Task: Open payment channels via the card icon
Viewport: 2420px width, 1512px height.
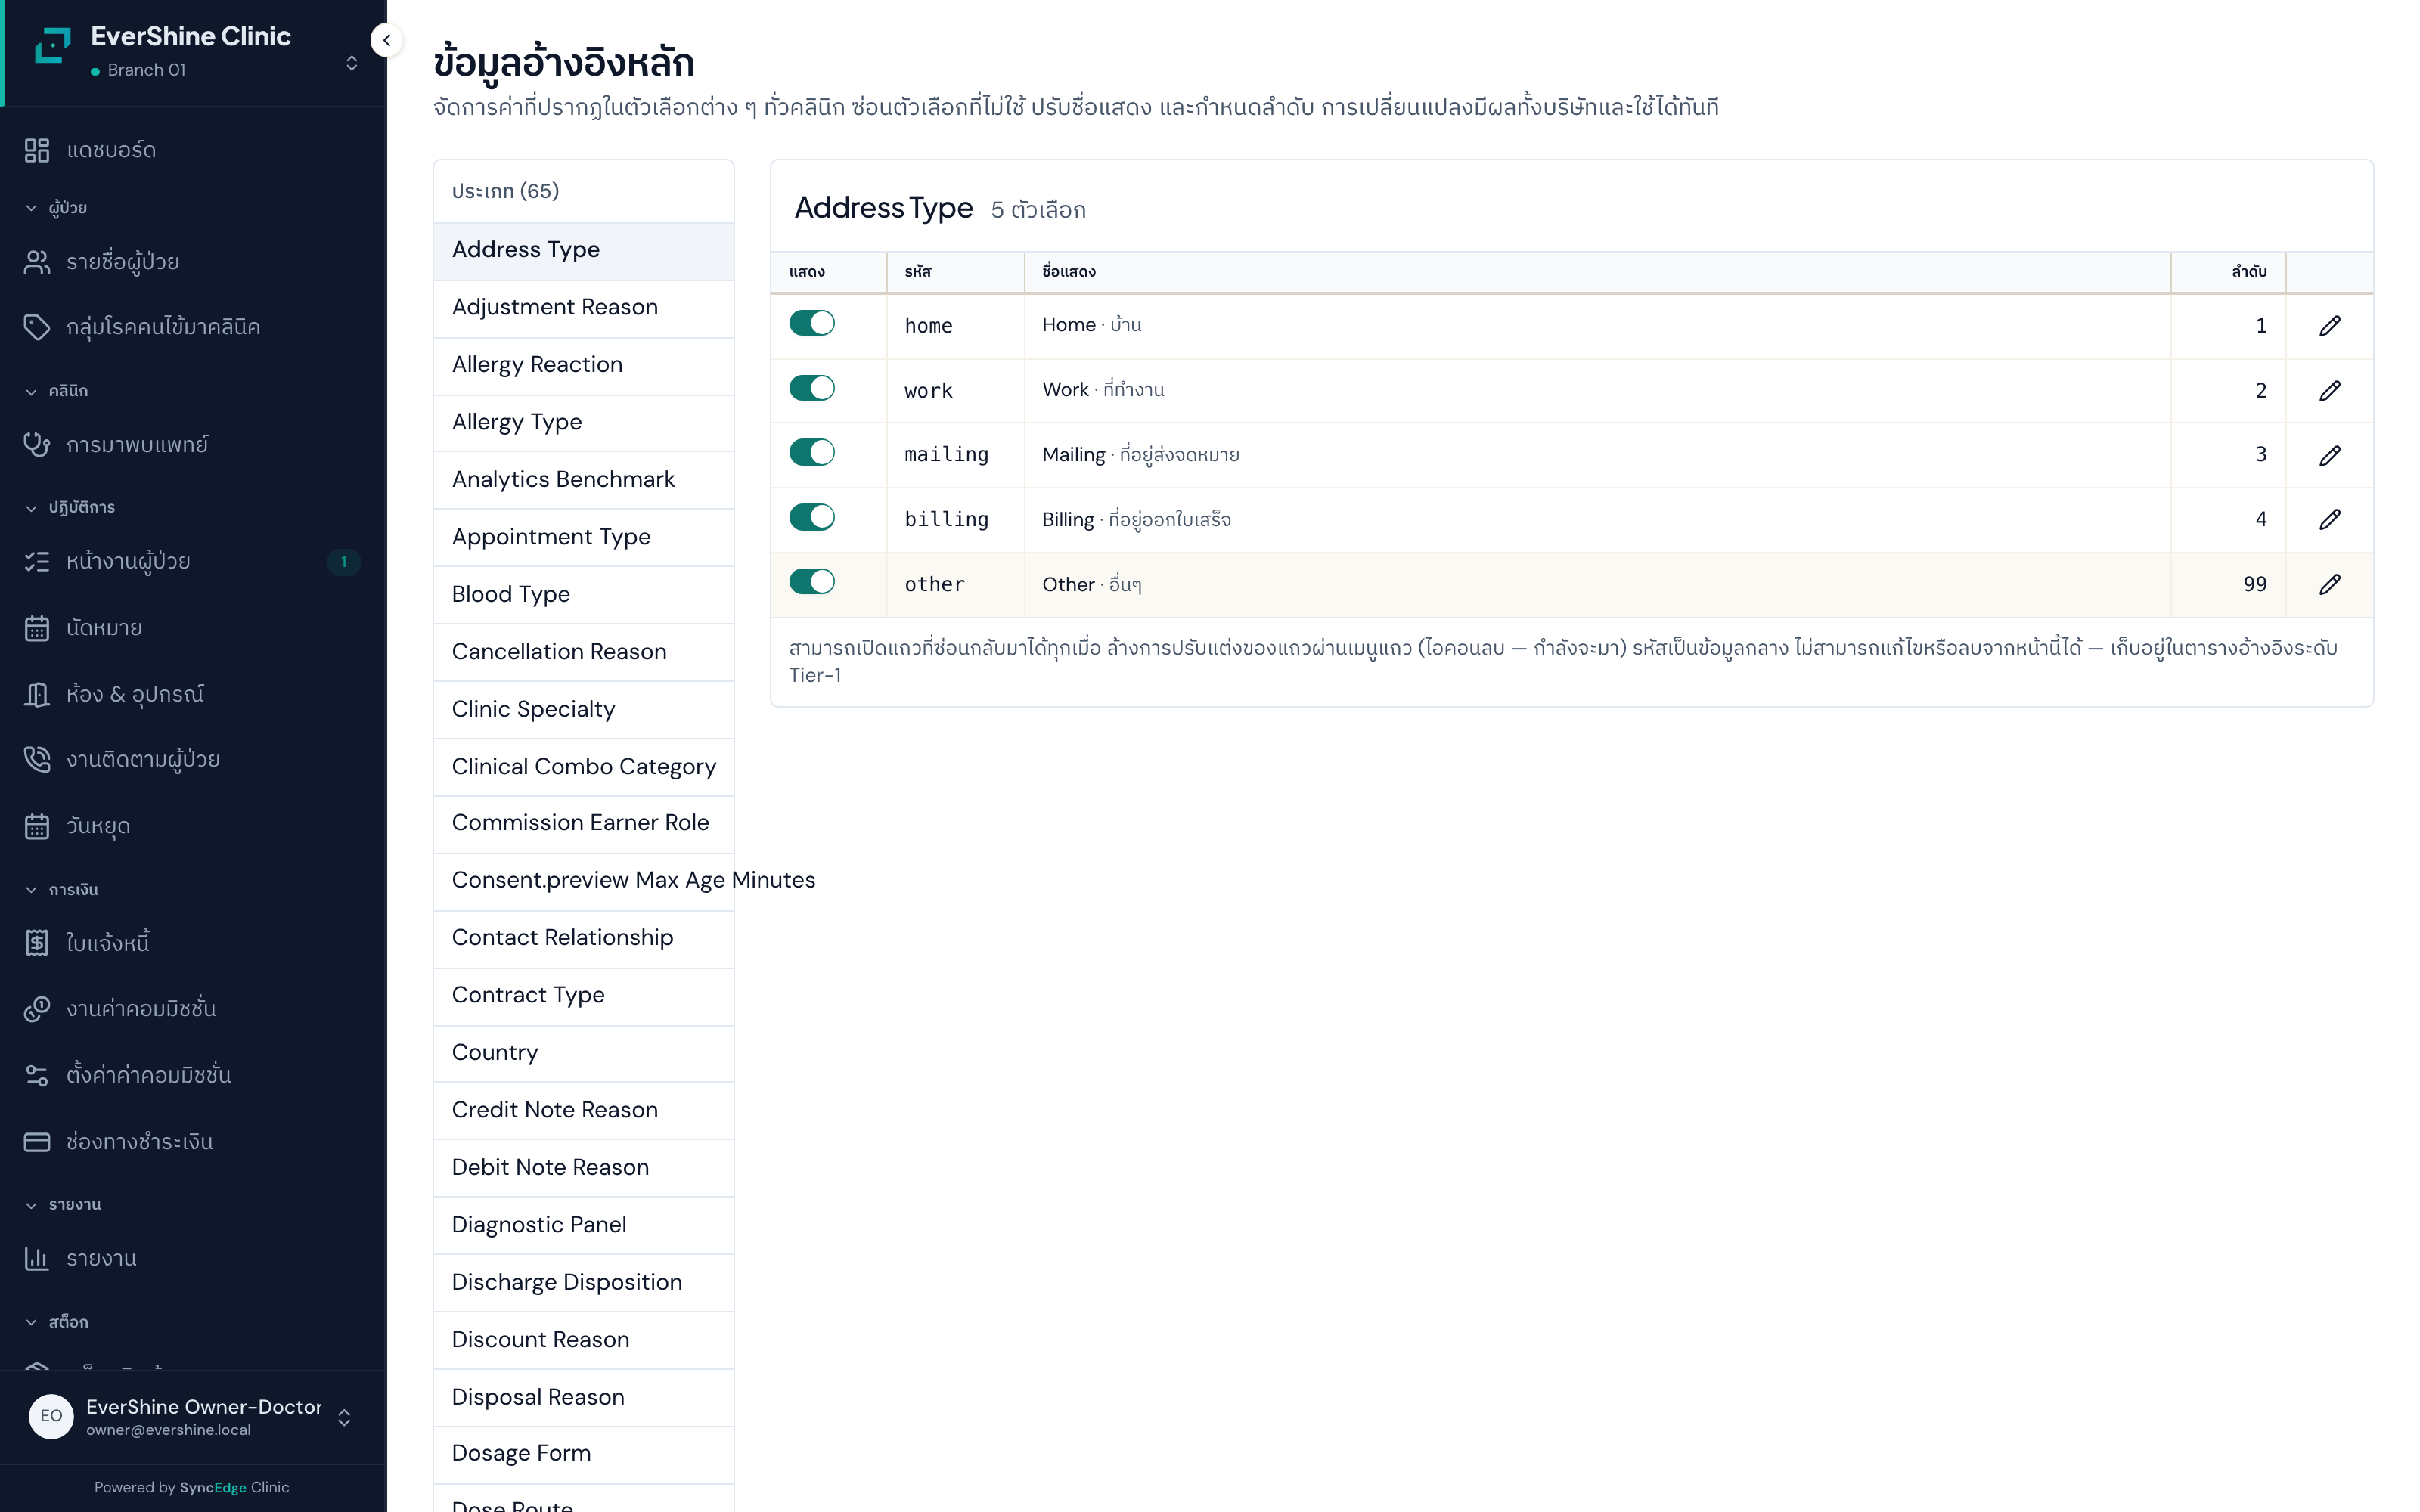Action: tap(37, 1141)
